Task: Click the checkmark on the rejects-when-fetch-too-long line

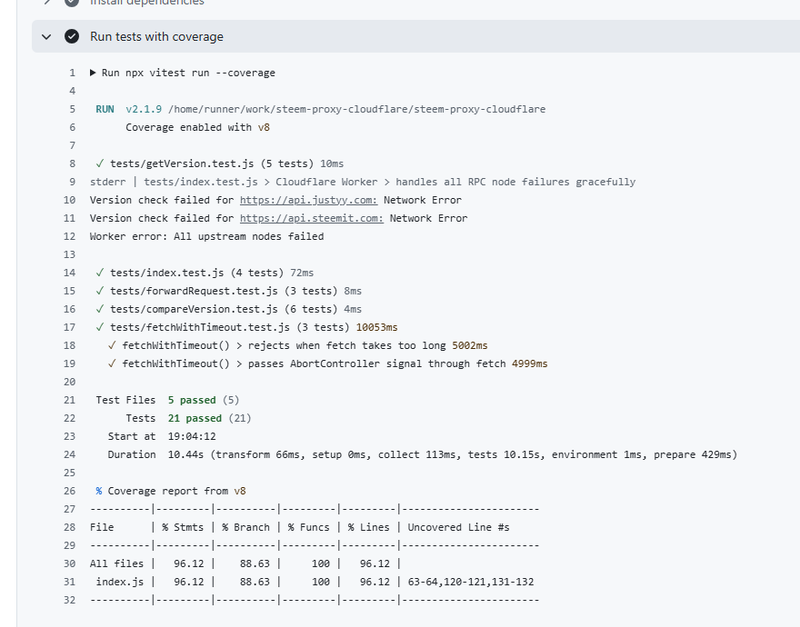Action: pos(112,345)
